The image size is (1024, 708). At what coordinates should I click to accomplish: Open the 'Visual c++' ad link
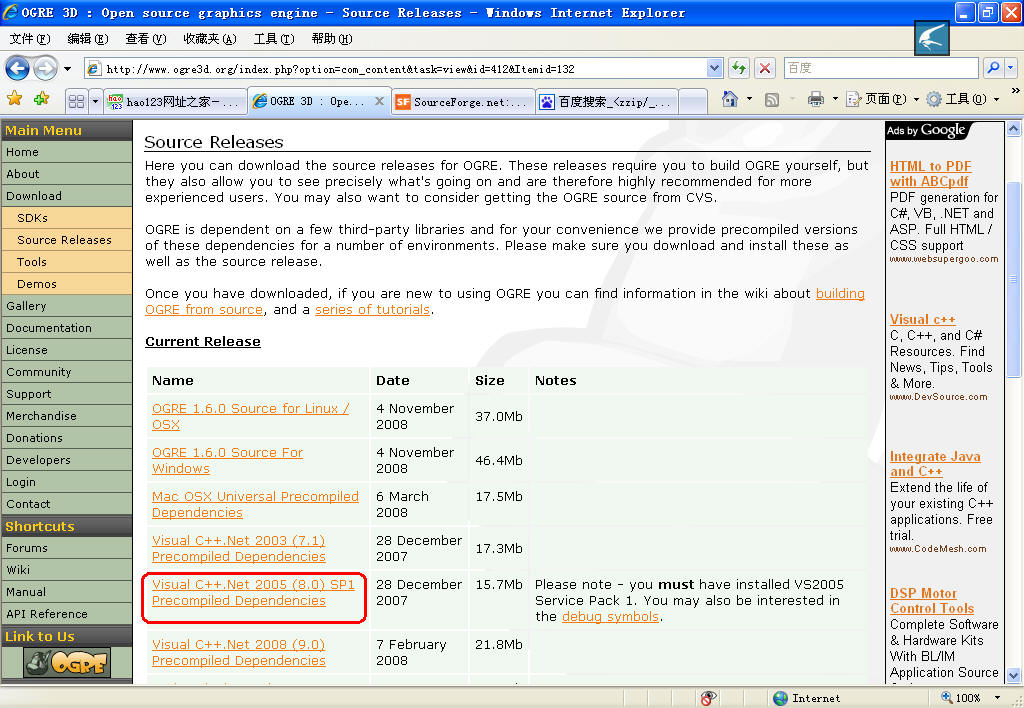tap(922, 319)
